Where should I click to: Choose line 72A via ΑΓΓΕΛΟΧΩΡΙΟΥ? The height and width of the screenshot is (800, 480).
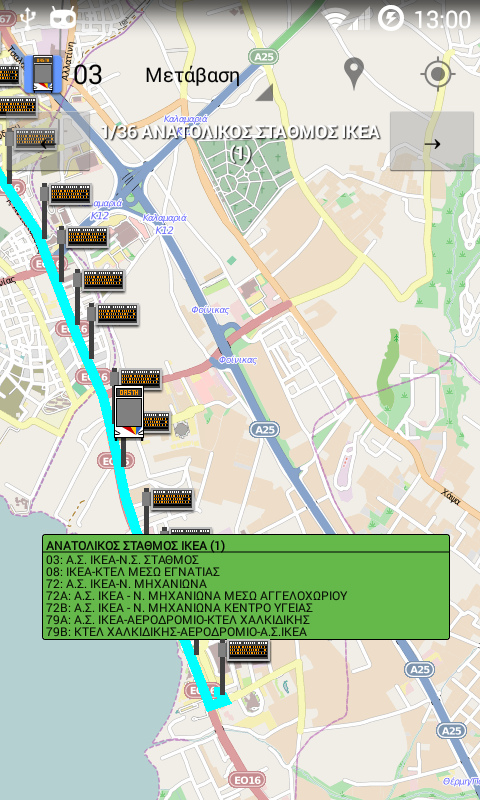point(196,596)
